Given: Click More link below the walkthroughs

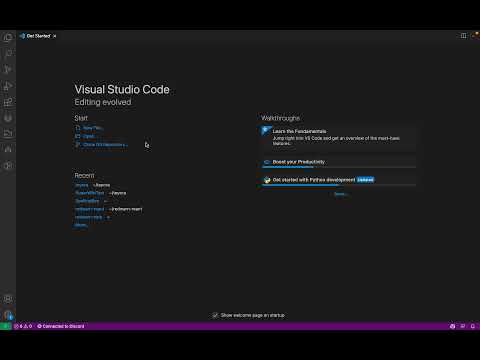Looking at the screenshot, I should coord(340,194).
